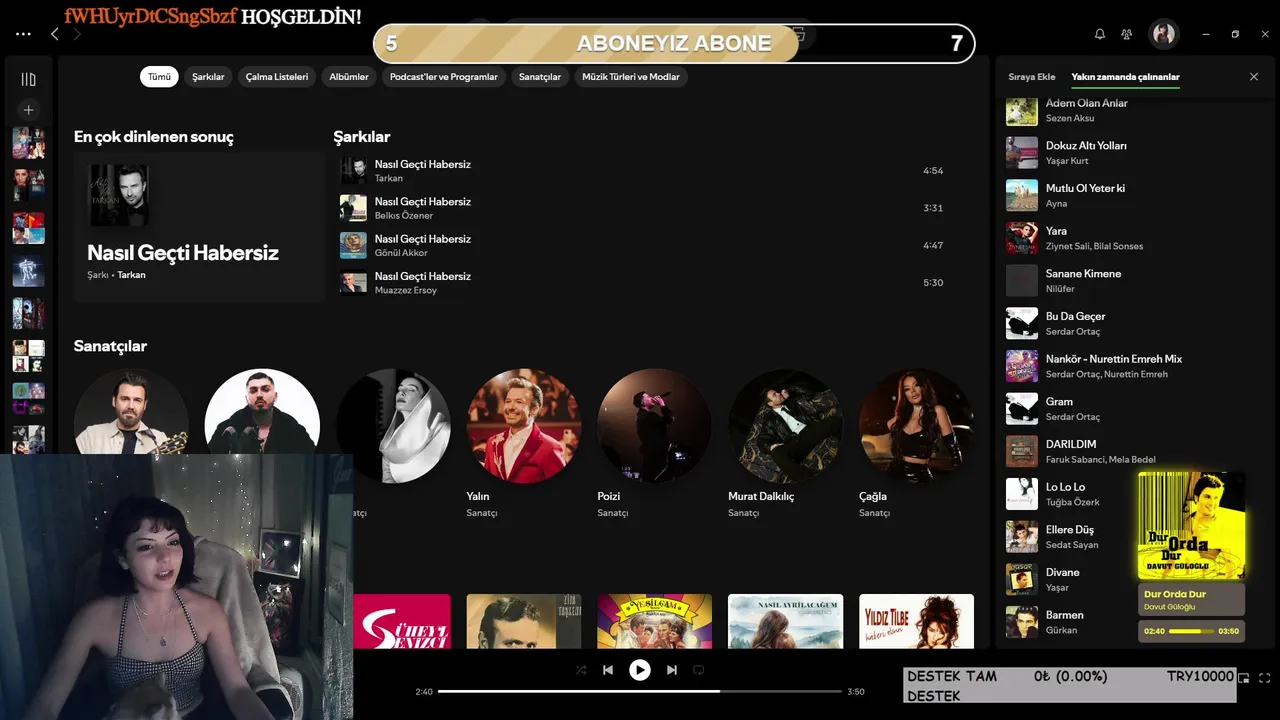The width and height of the screenshot is (1280, 720).
Task: Close the queue panel with X
Action: [1254, 77]
